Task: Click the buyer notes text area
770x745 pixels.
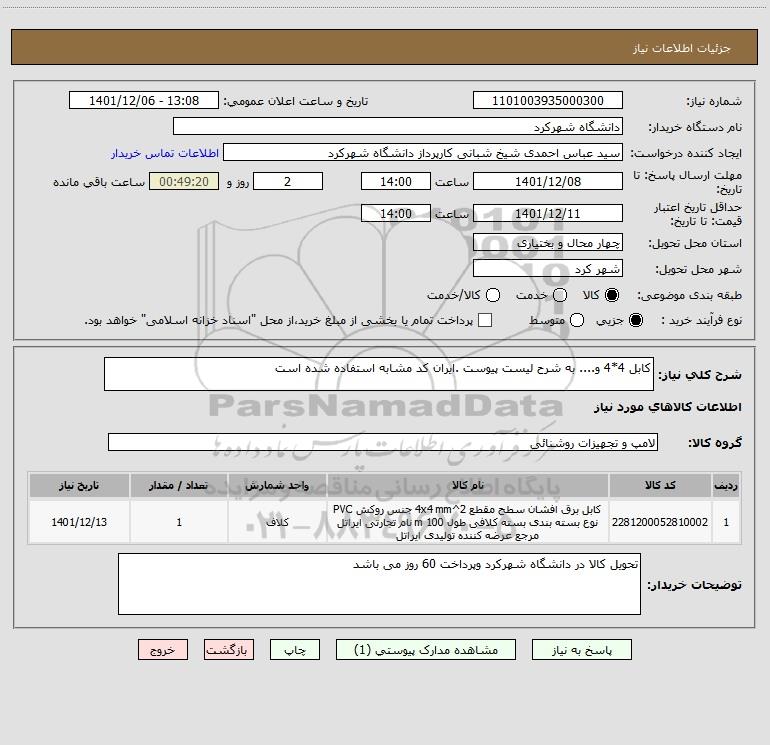Action: pyautogui.click(x=379, y=584)
